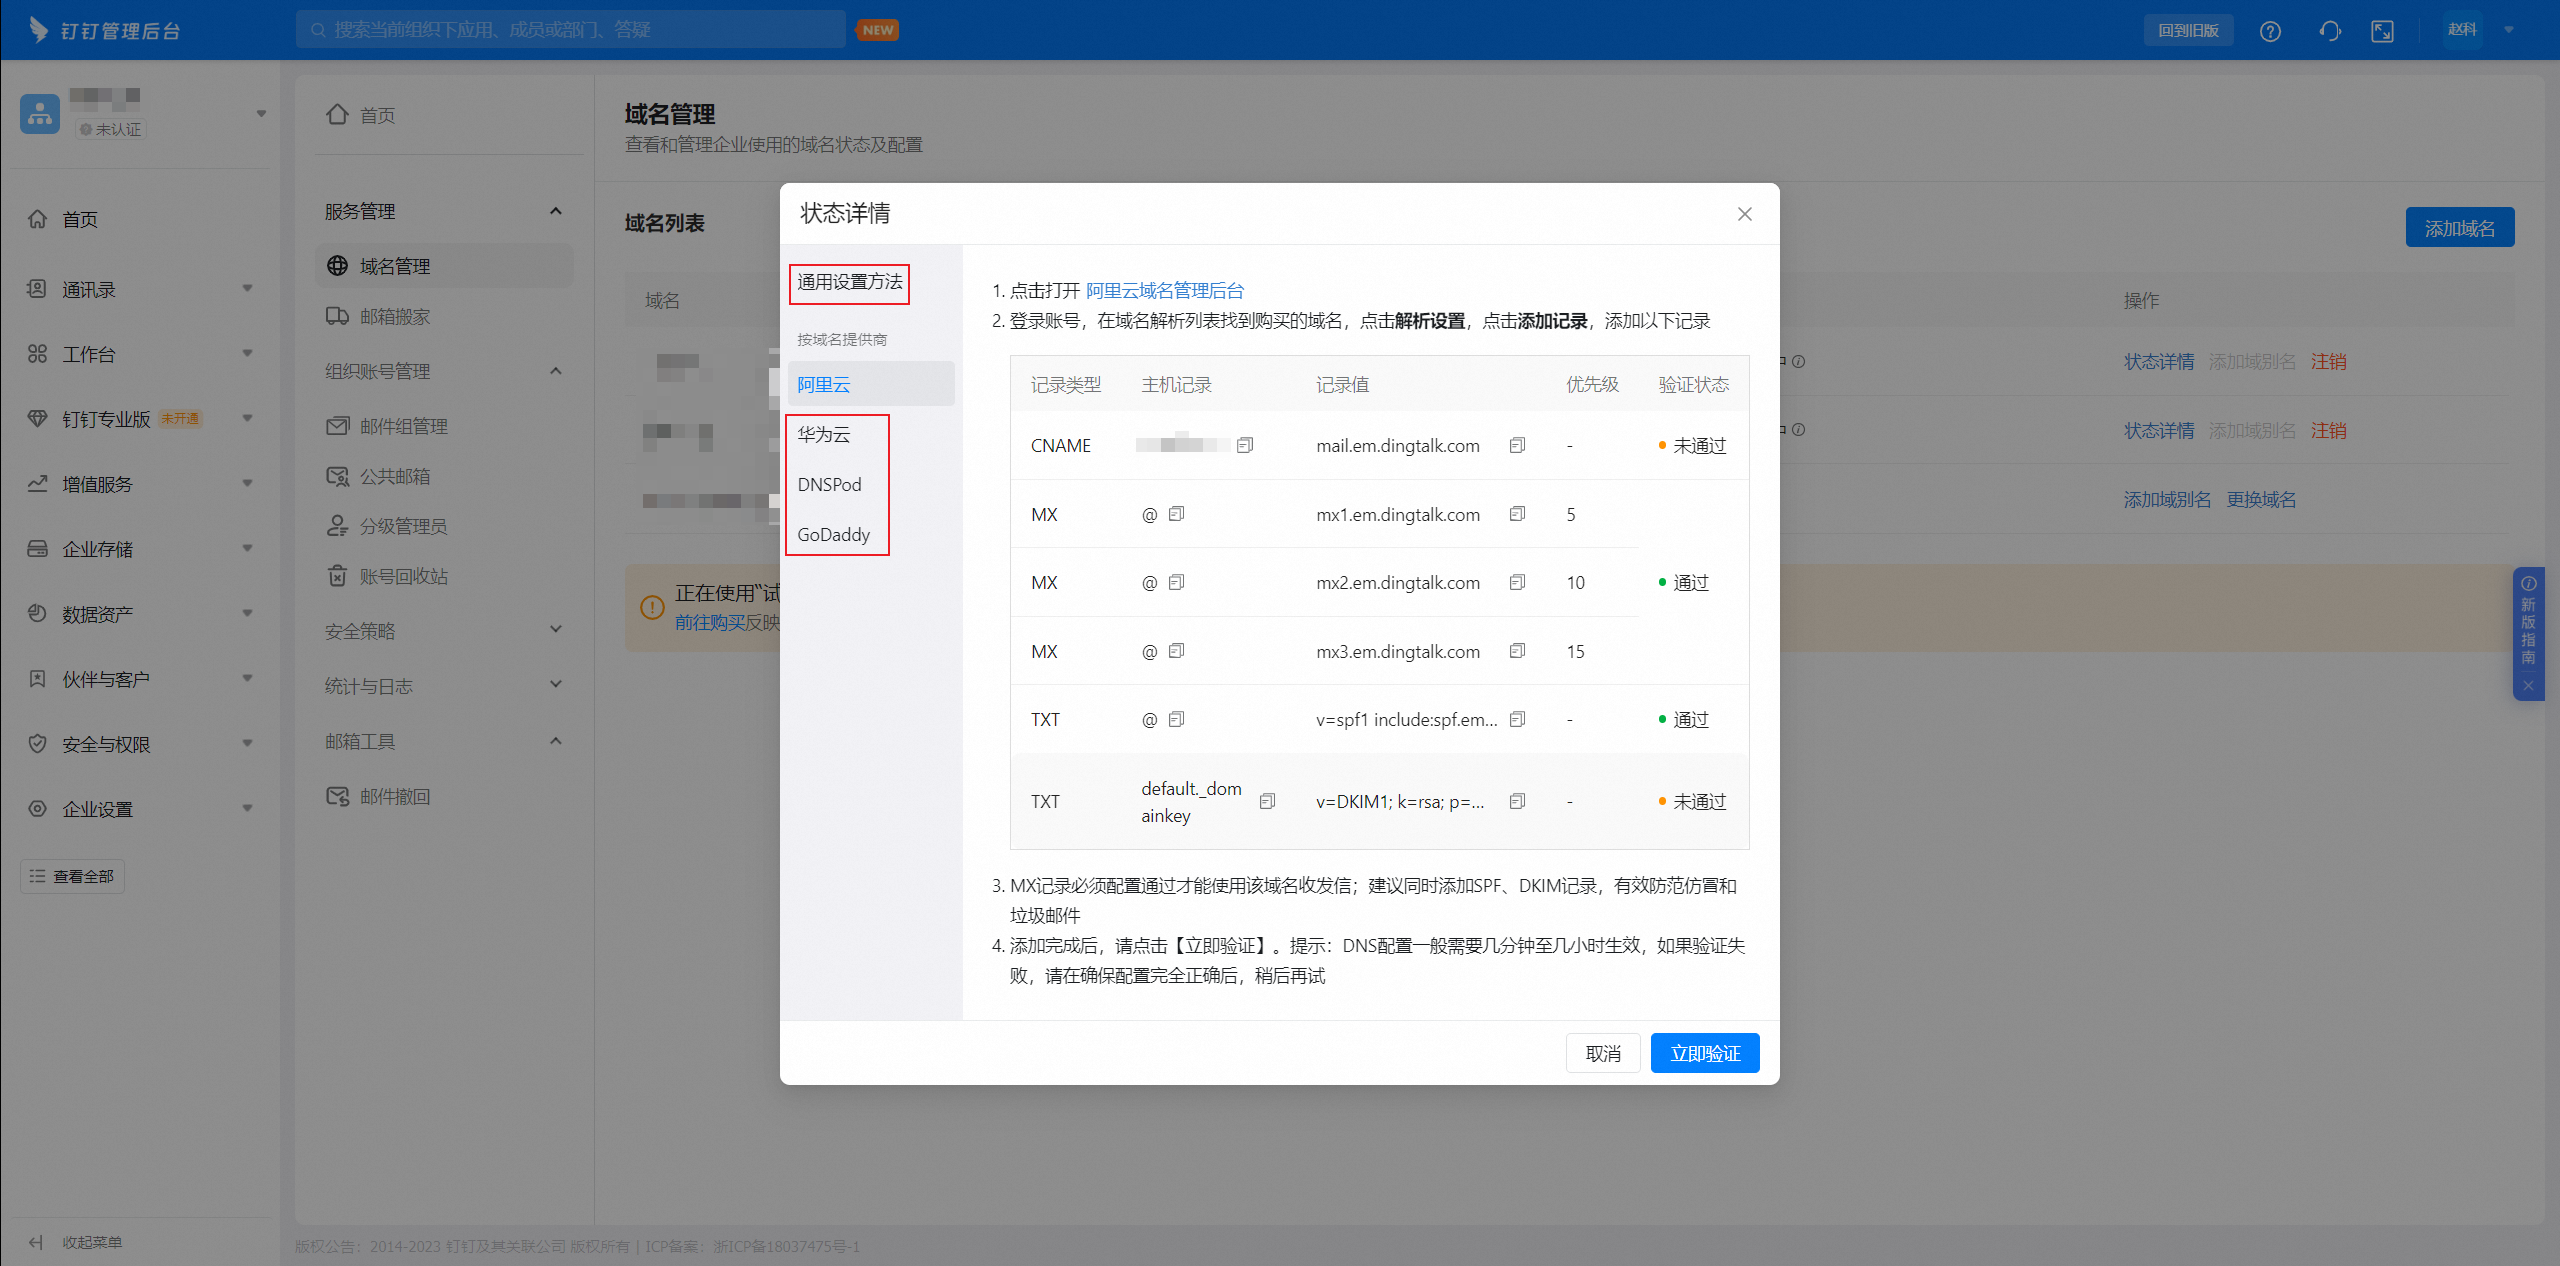The height and width of the screenshot is (1266, 2560).
Task: Open 域名管理 in service menu
Action: [x=444, y=266]
